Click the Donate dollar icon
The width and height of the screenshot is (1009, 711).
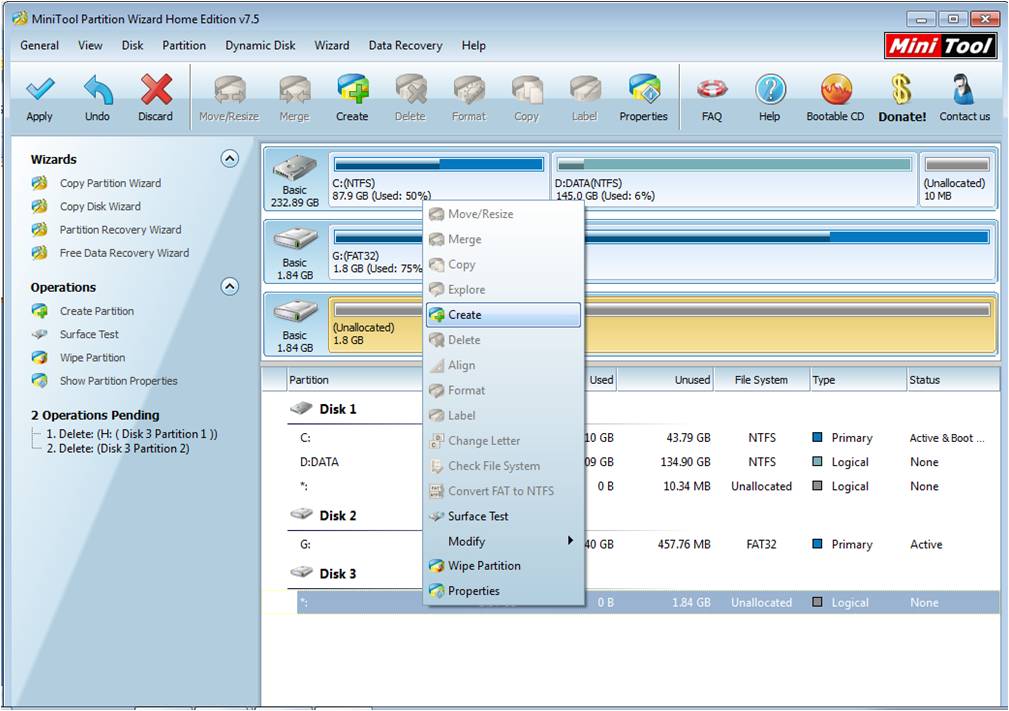tap(902, 89)
